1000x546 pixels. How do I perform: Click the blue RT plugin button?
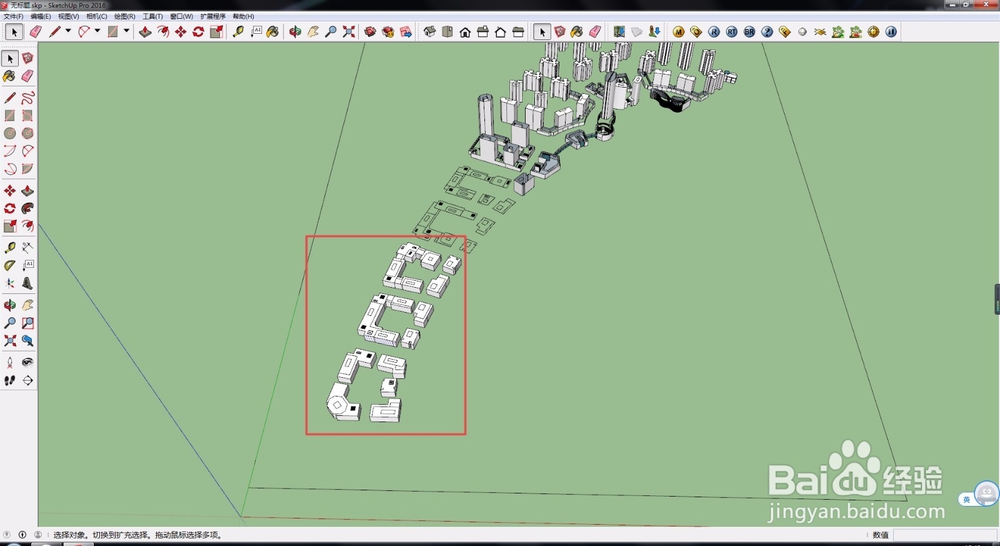point(732,31)
